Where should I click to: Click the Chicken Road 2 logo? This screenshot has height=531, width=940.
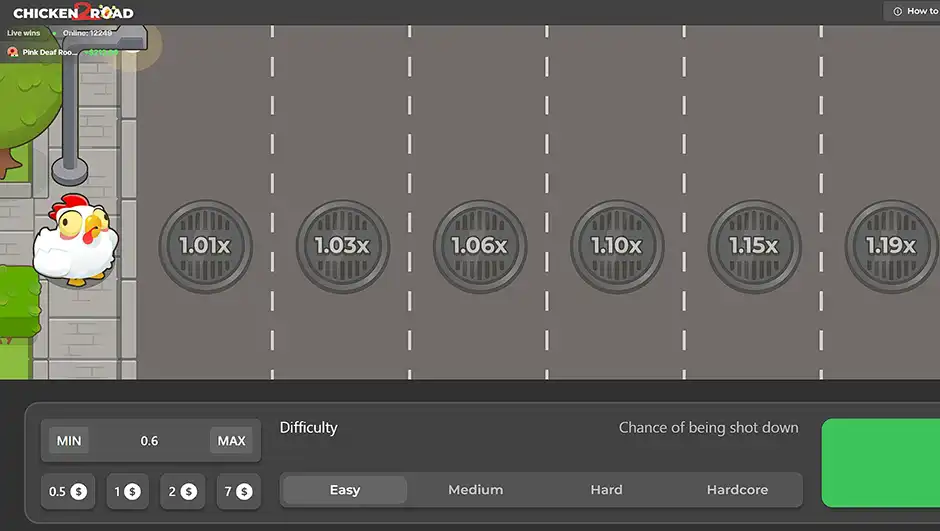click(74, 12)
